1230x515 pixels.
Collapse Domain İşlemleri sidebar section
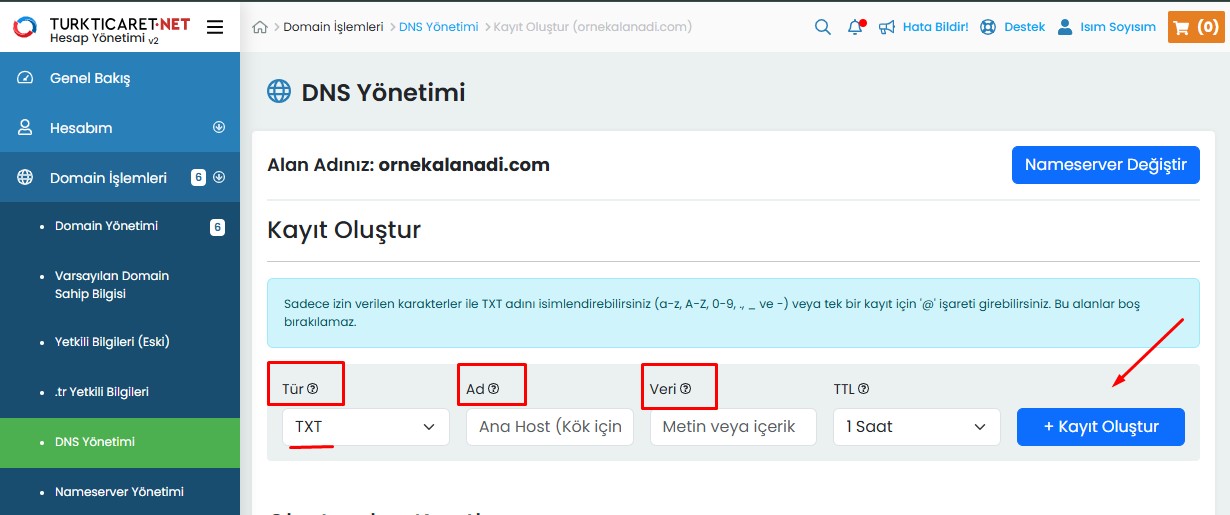click(x=219, y=178)
